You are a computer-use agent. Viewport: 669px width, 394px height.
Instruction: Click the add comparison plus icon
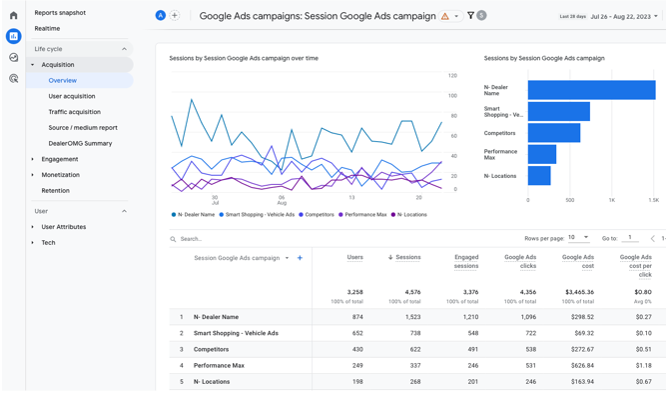click(175, 15)
